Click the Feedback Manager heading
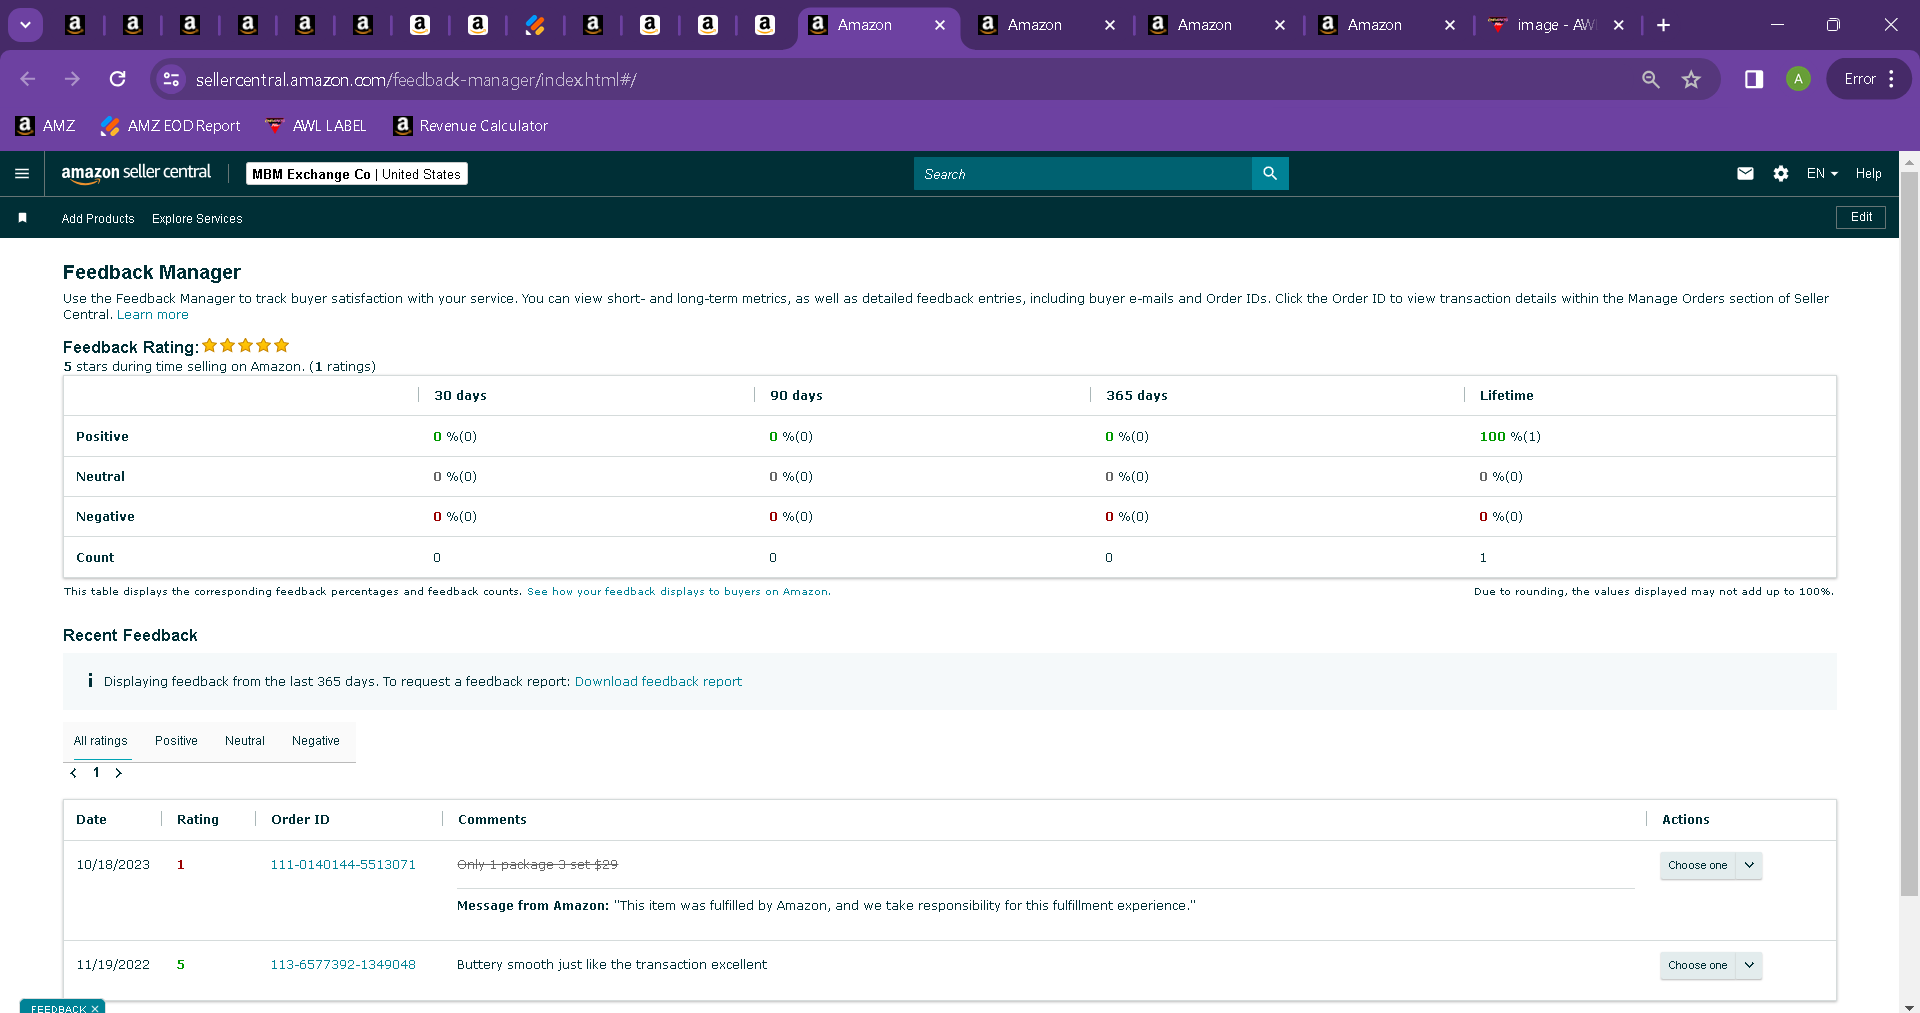The image size is (1920, 1013). click(x=152, y=272)
